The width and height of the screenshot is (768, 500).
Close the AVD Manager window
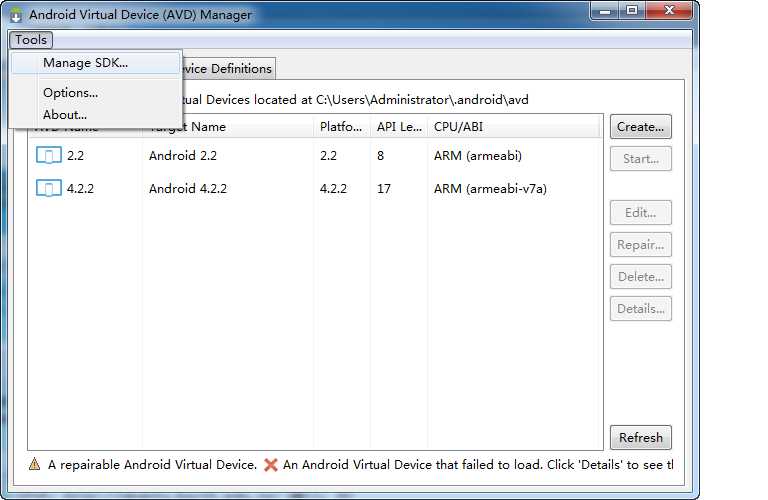tap(669, 10)
